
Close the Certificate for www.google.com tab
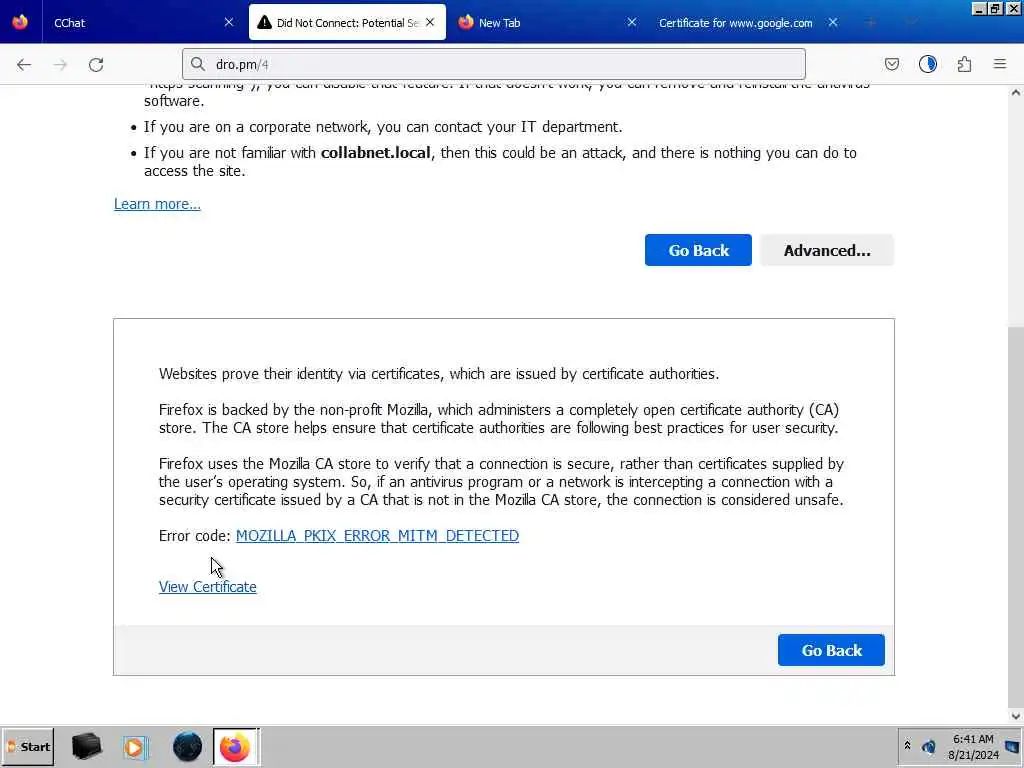(x=833, y=22)
